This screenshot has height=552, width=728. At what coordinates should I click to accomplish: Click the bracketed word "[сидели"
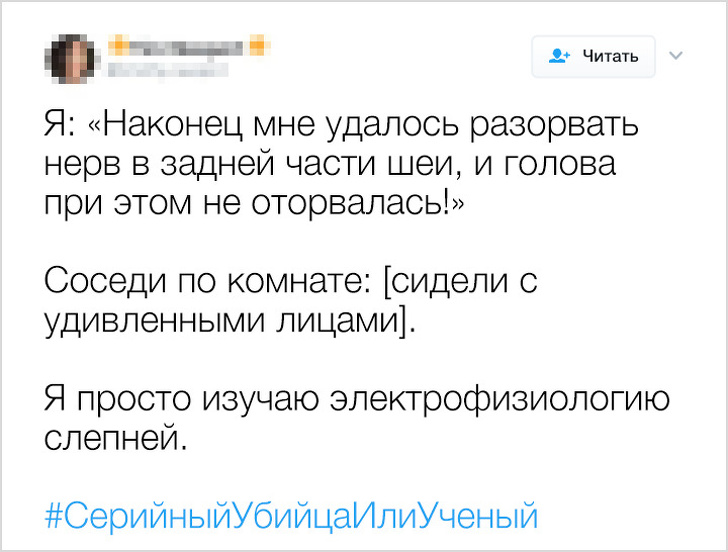pos(444,281)
